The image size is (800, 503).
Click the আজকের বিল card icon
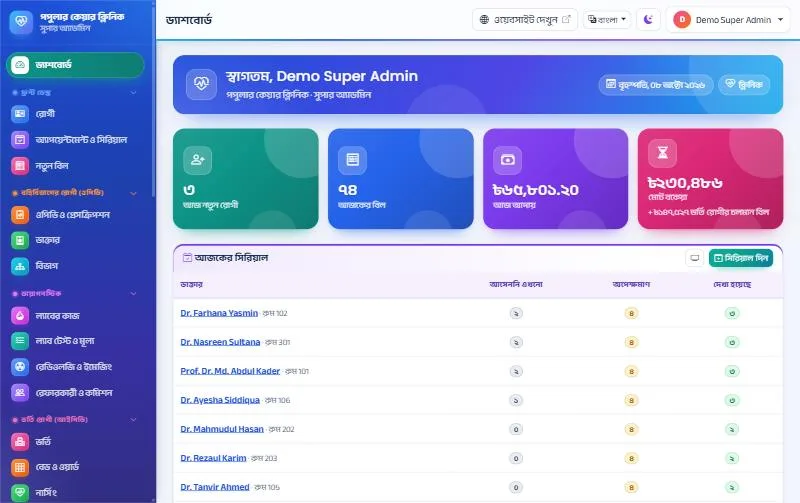click(353, 160)
